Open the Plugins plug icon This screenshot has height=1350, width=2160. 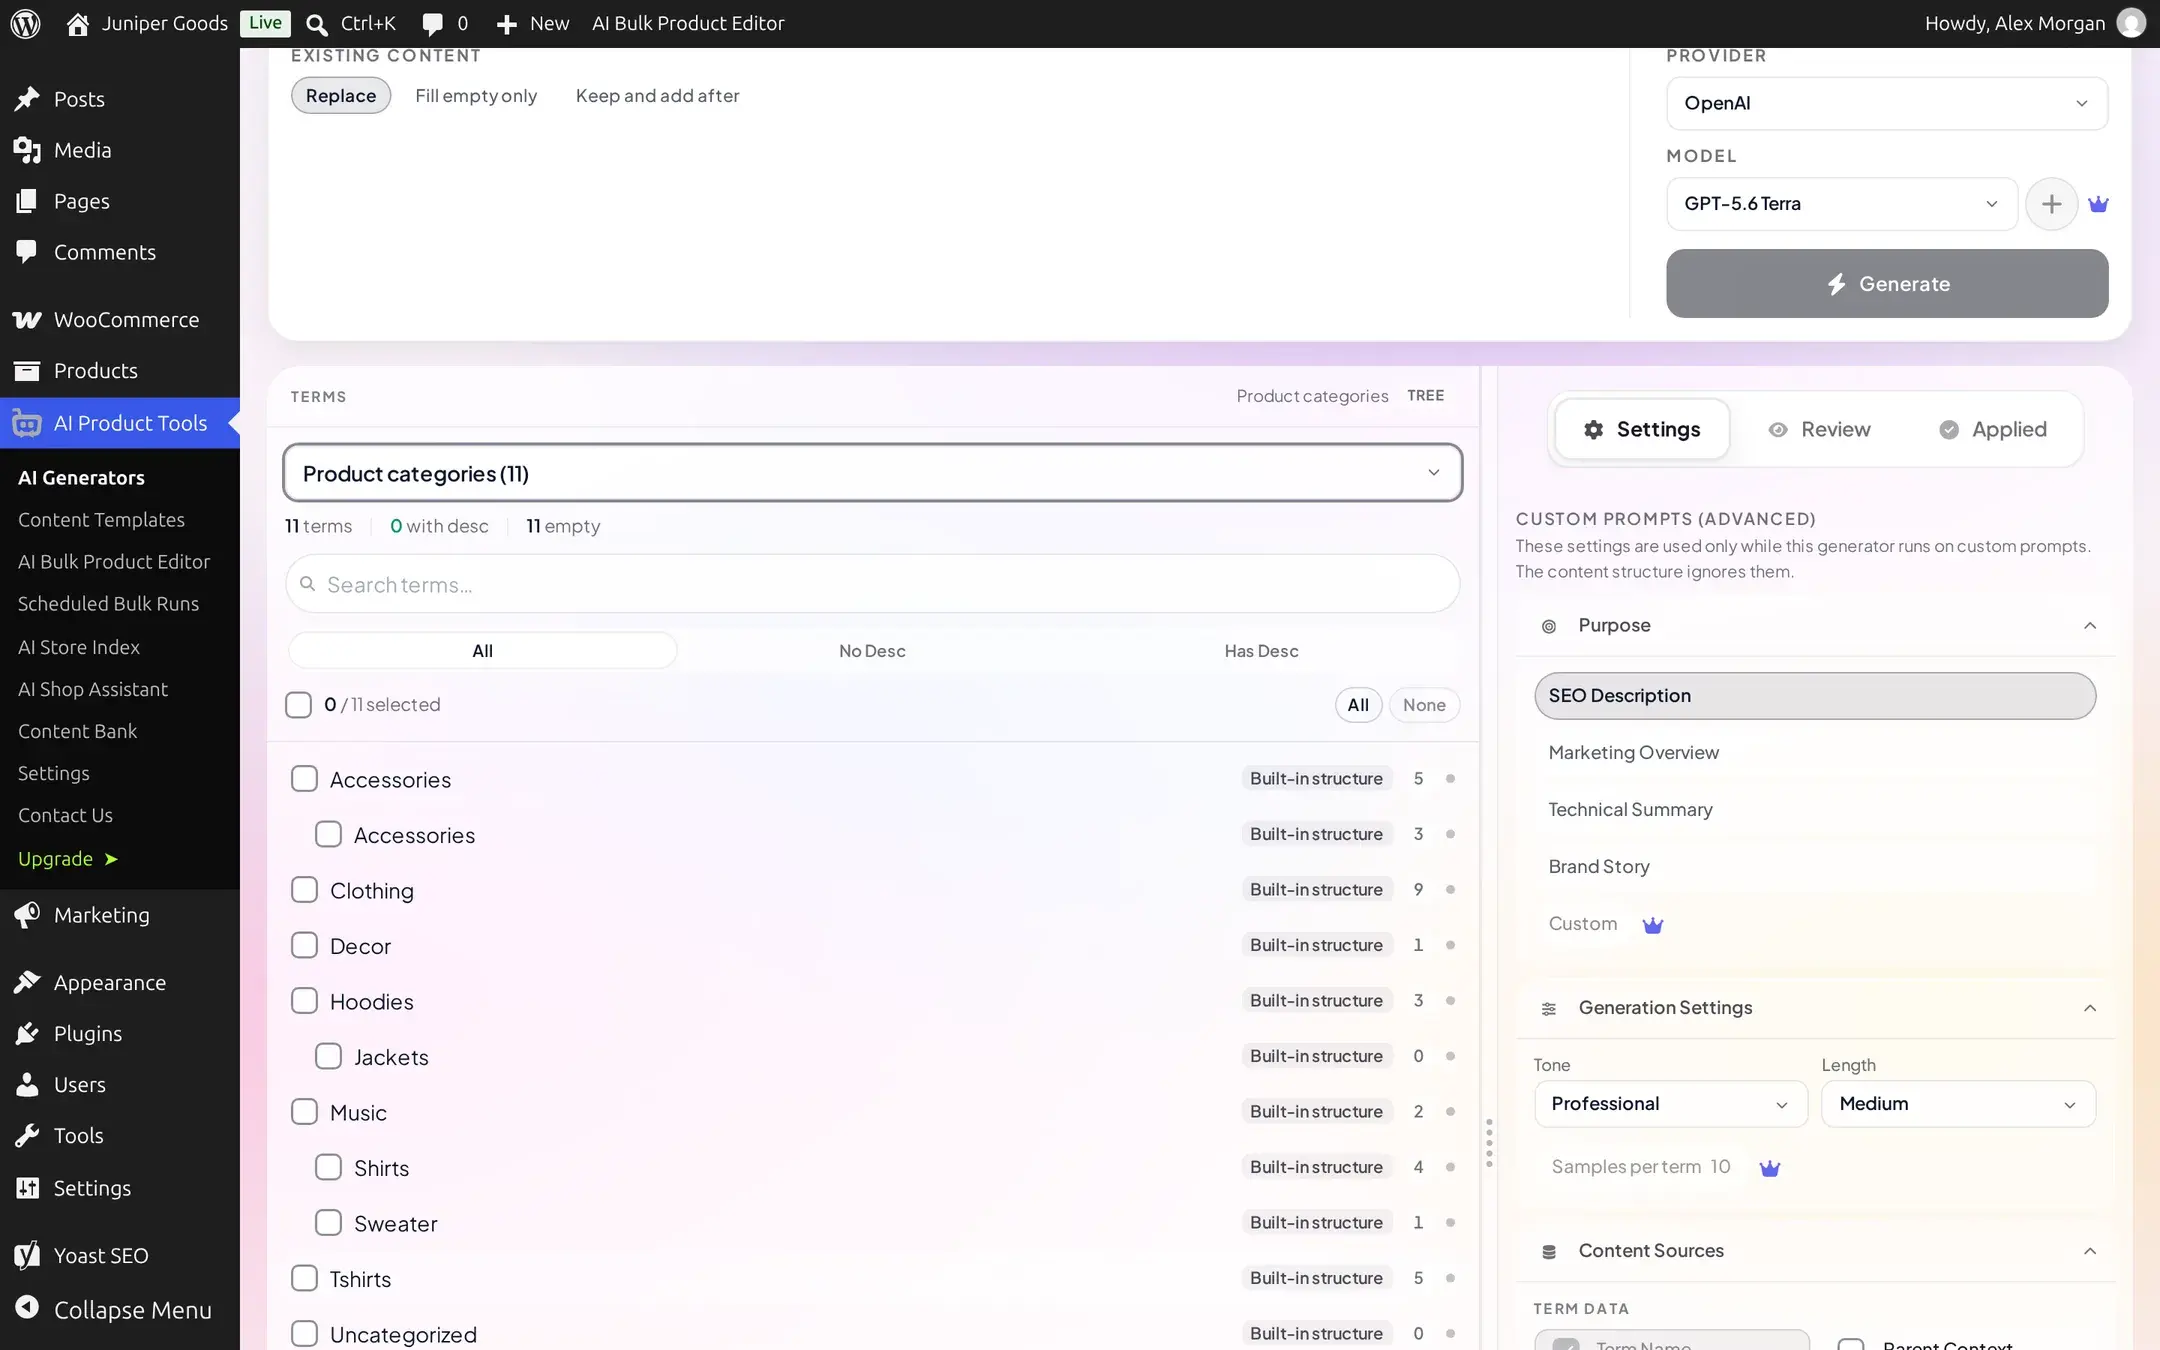point(27,1034)
